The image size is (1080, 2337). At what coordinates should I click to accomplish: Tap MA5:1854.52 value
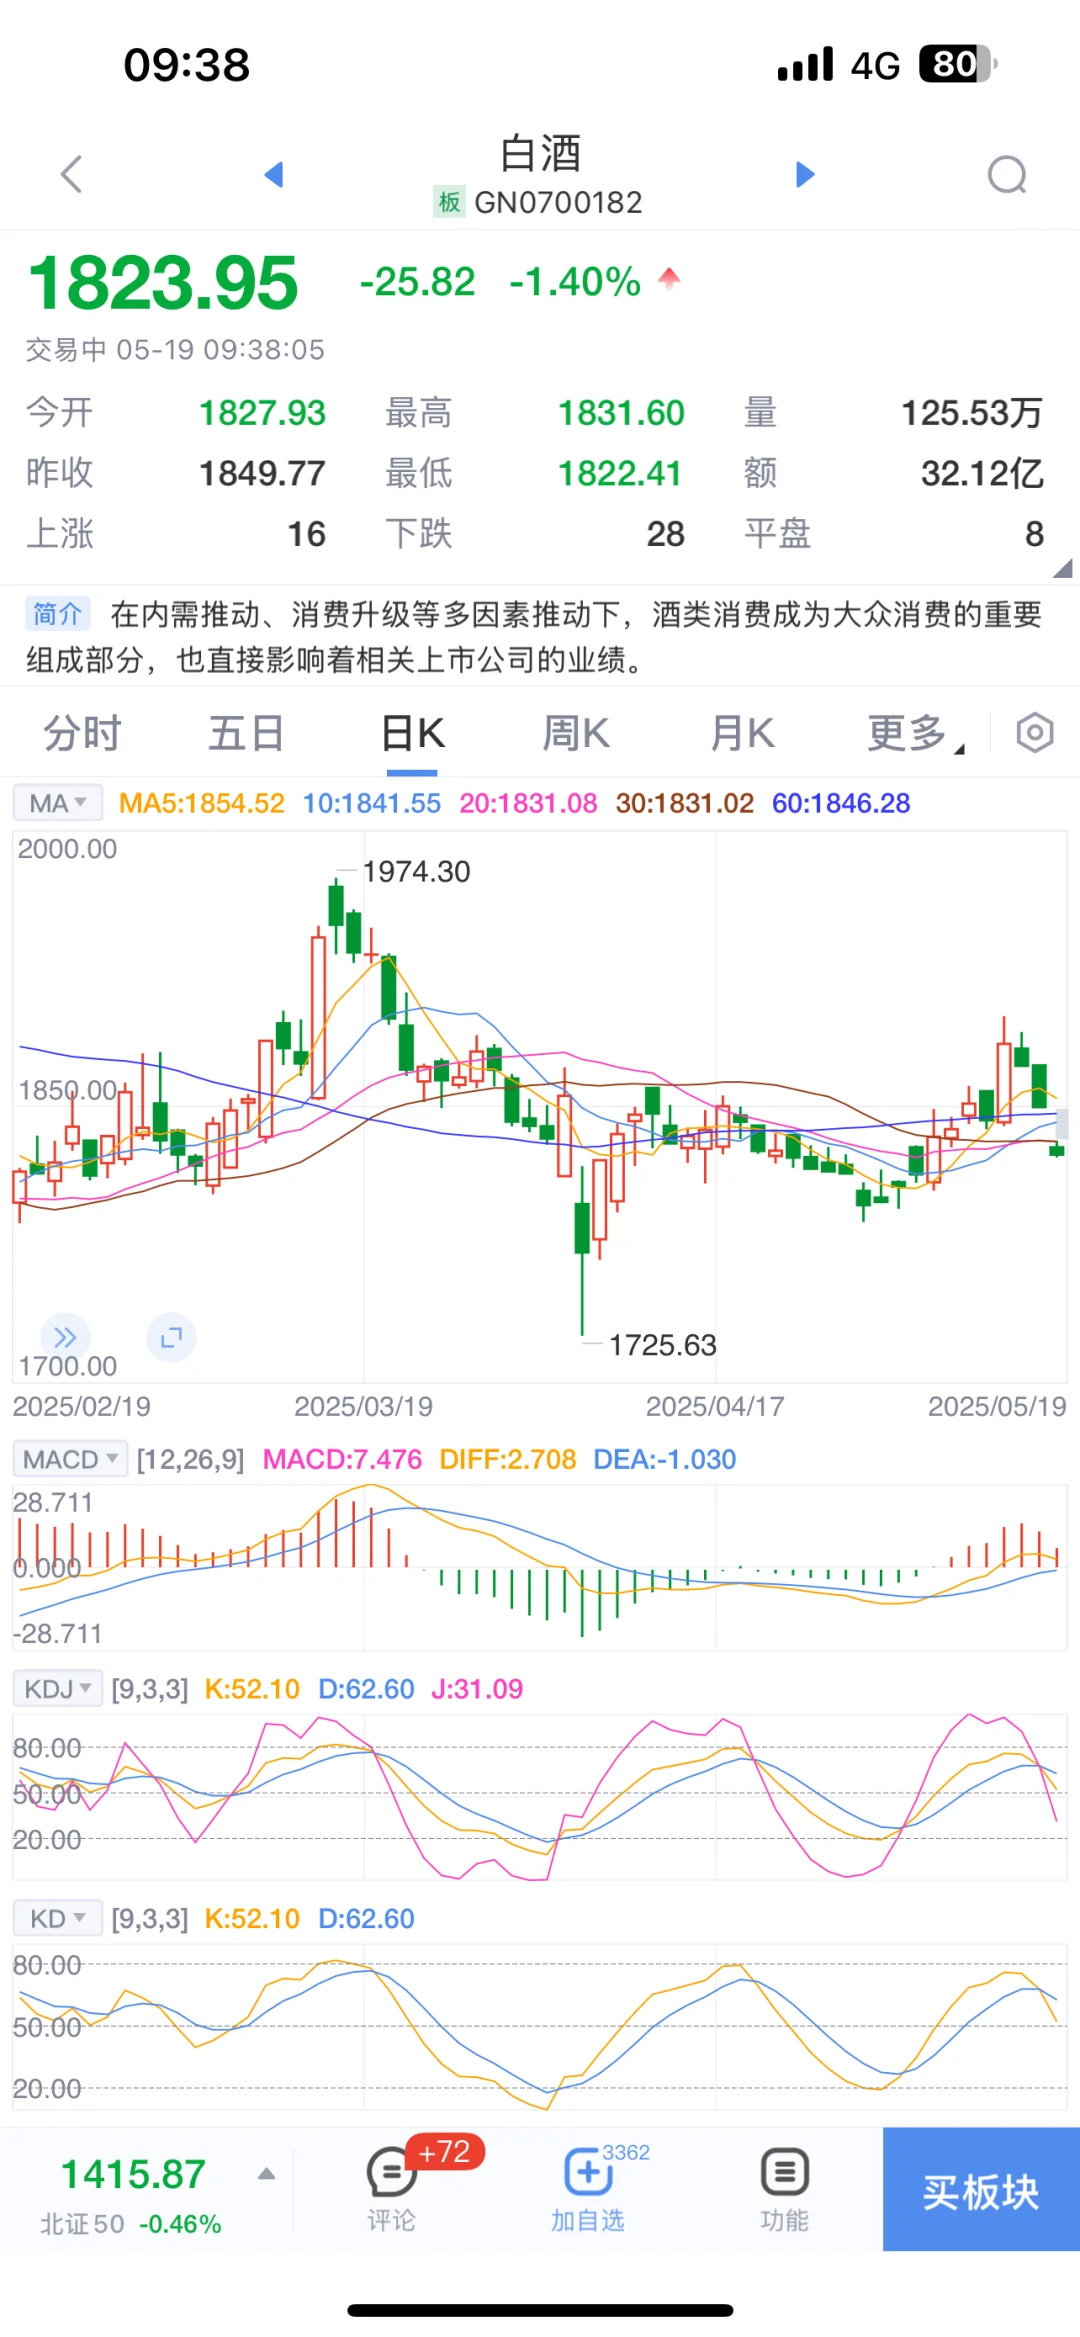click(202, 803)
